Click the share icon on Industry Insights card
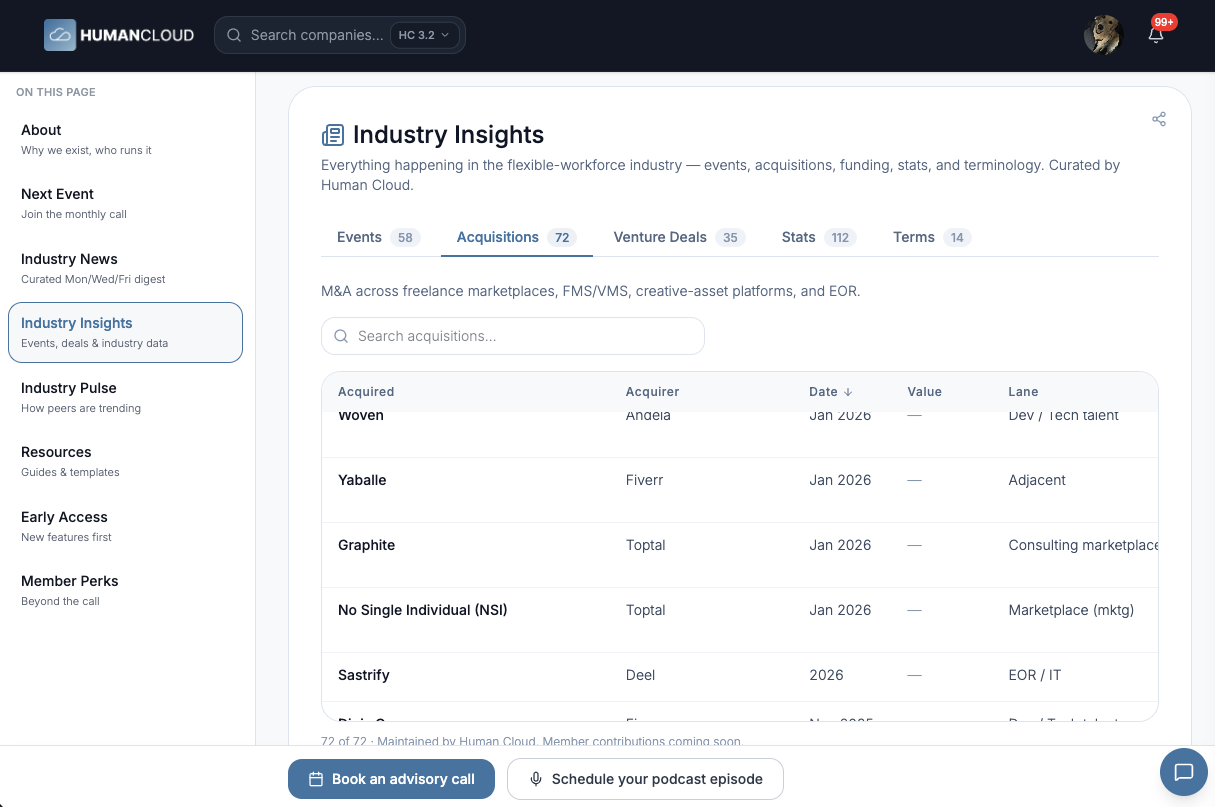1215x807 pixels. click(1159, 119)
